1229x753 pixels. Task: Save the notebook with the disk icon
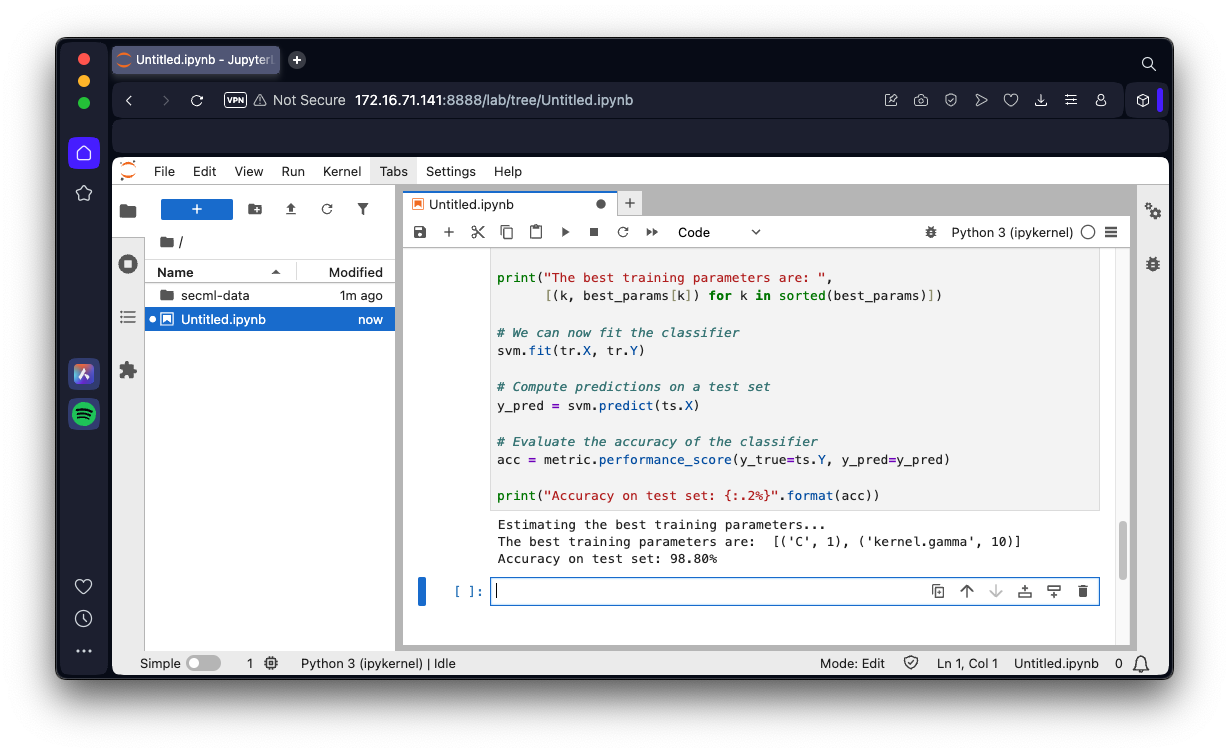(x=420, y=232)
